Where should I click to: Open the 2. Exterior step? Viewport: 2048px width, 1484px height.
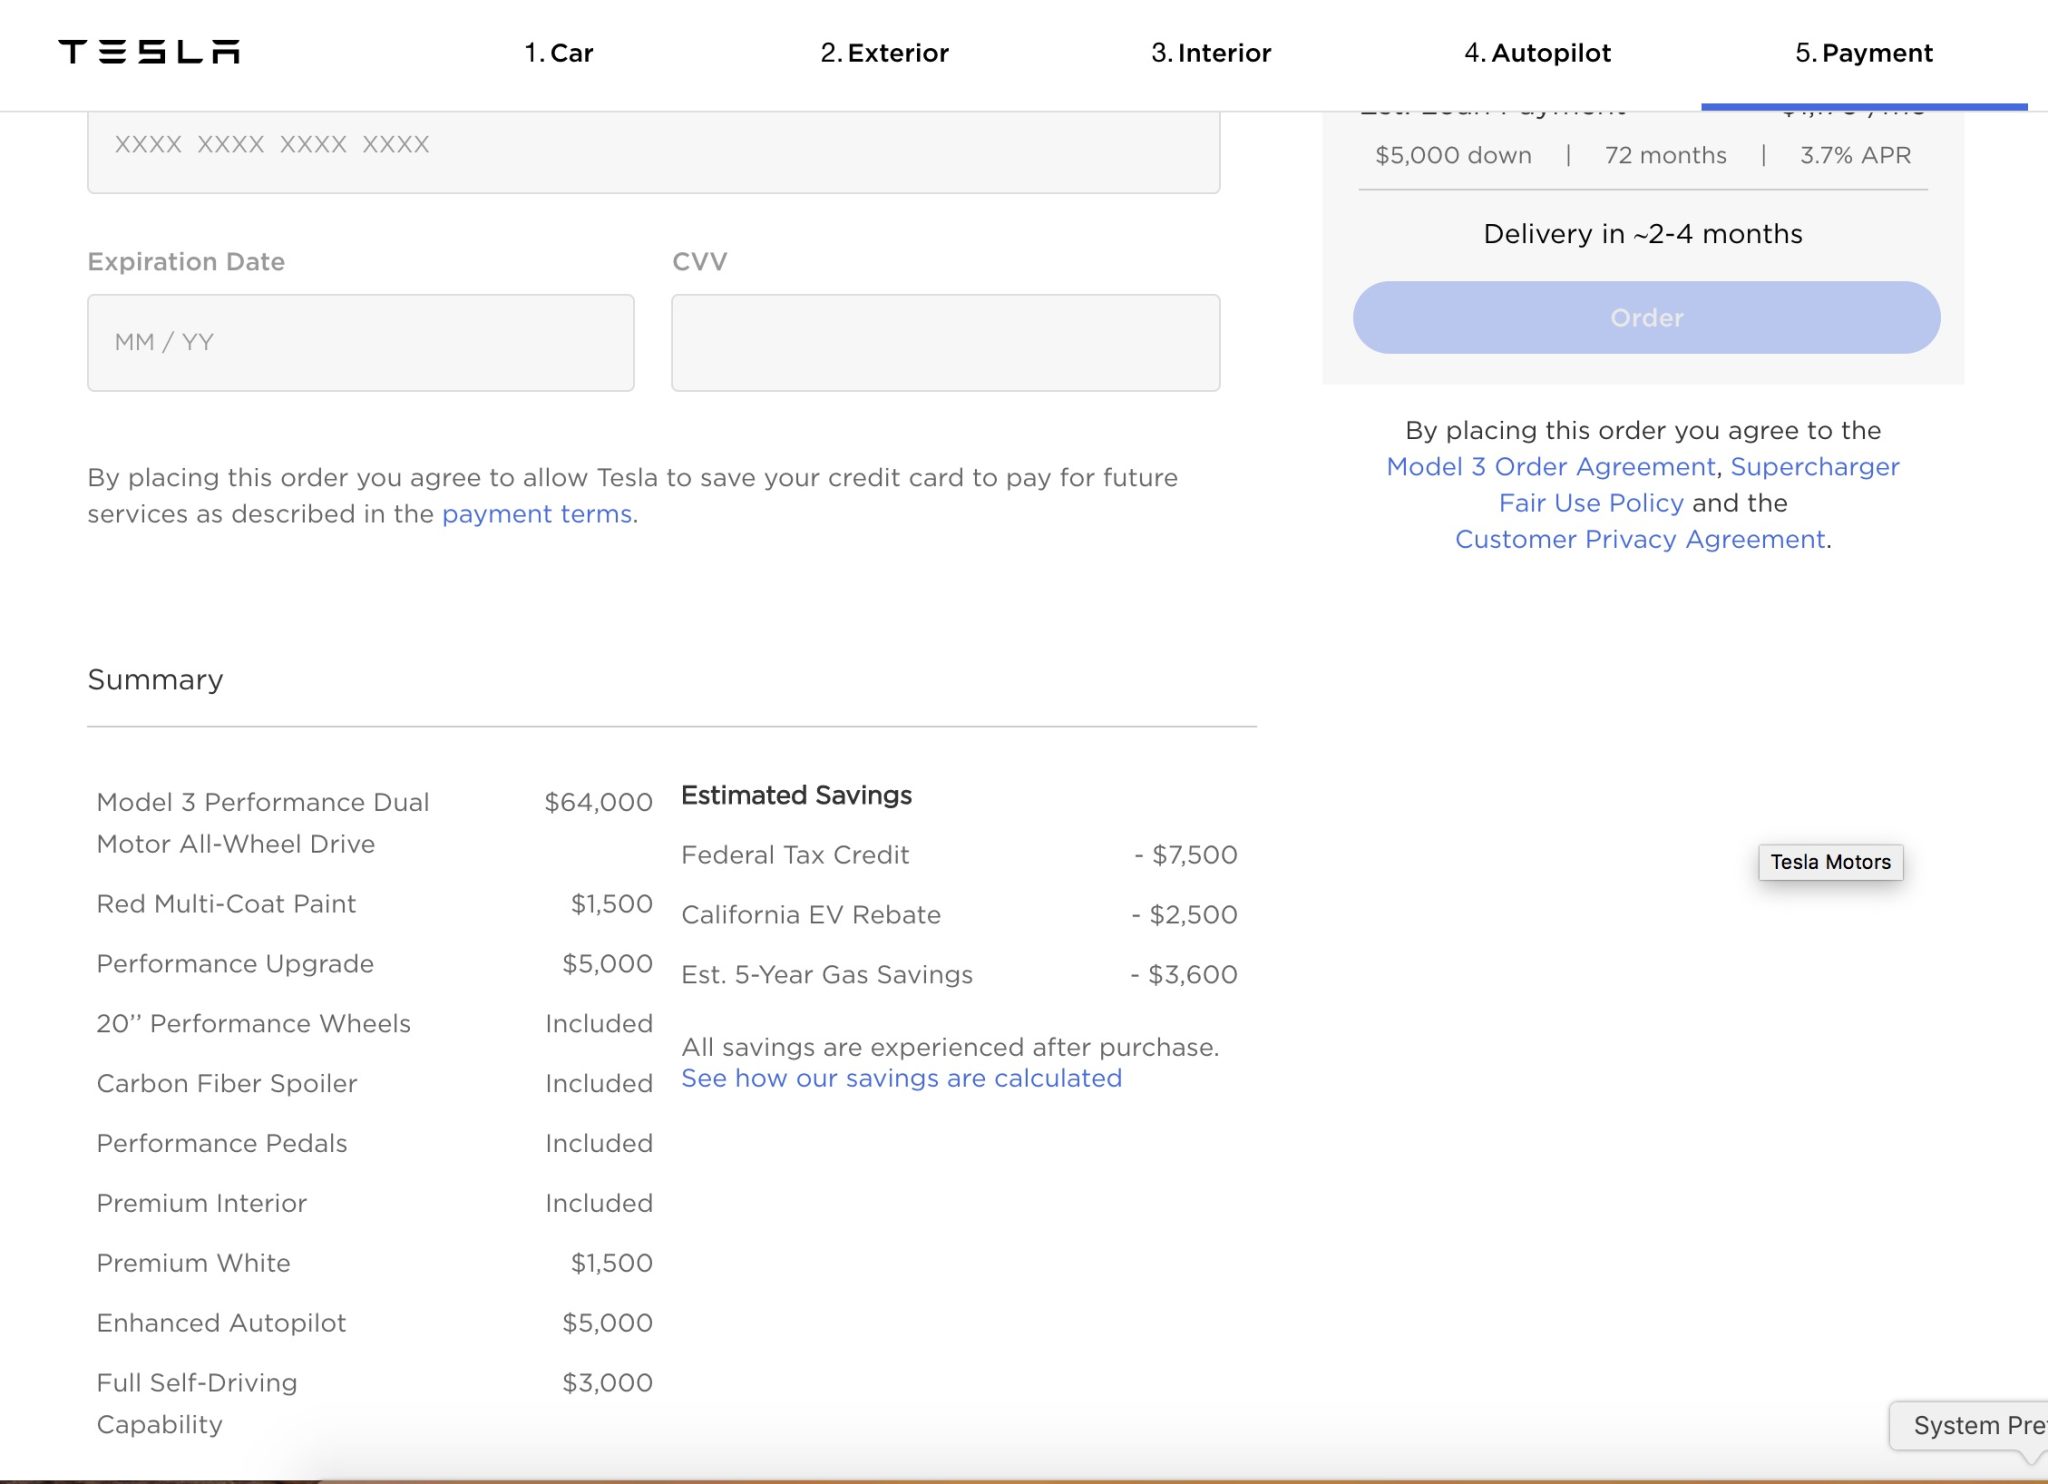pos(884,53)
